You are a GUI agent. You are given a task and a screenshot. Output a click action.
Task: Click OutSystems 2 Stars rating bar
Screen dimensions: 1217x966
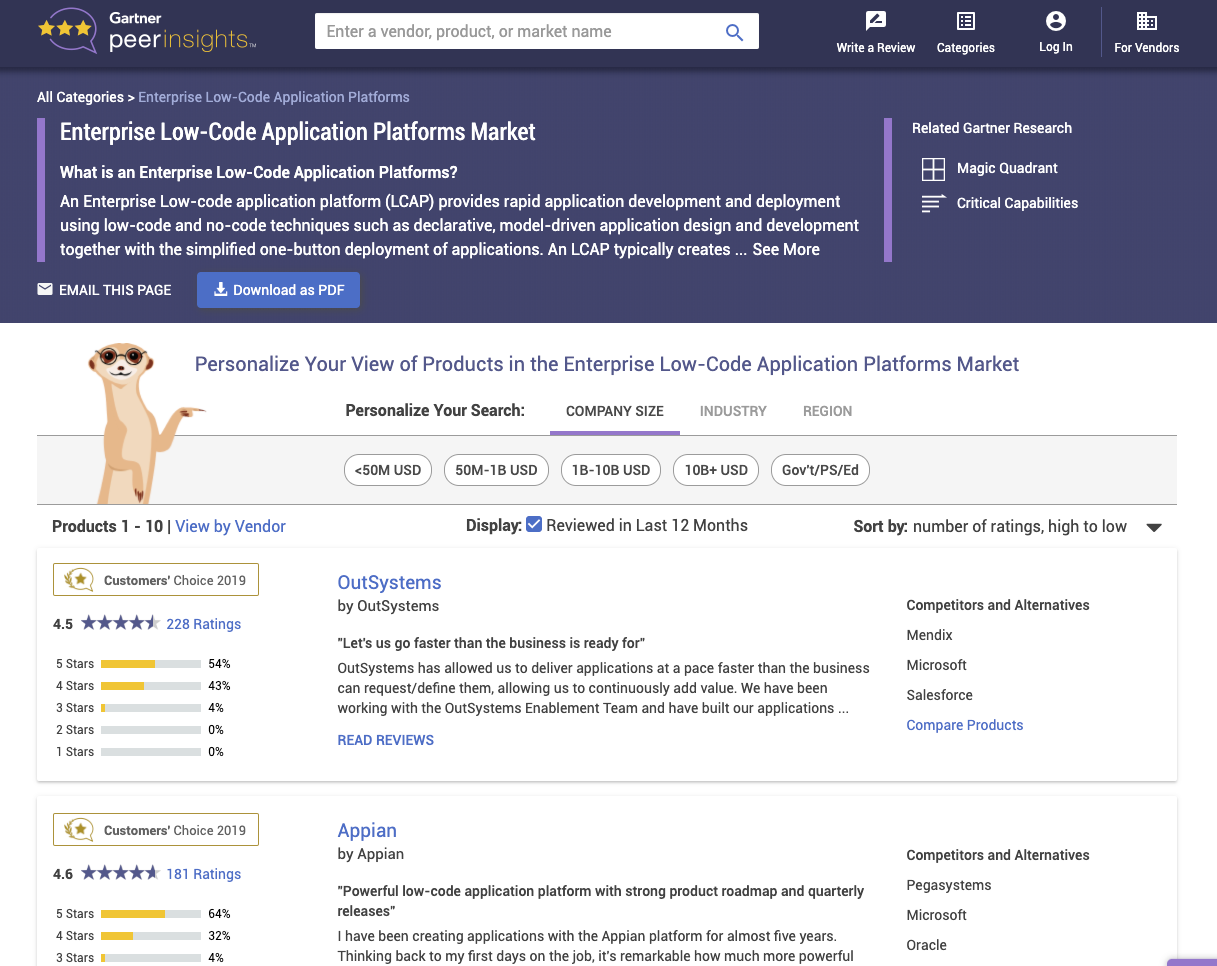(x=151, y=730)
